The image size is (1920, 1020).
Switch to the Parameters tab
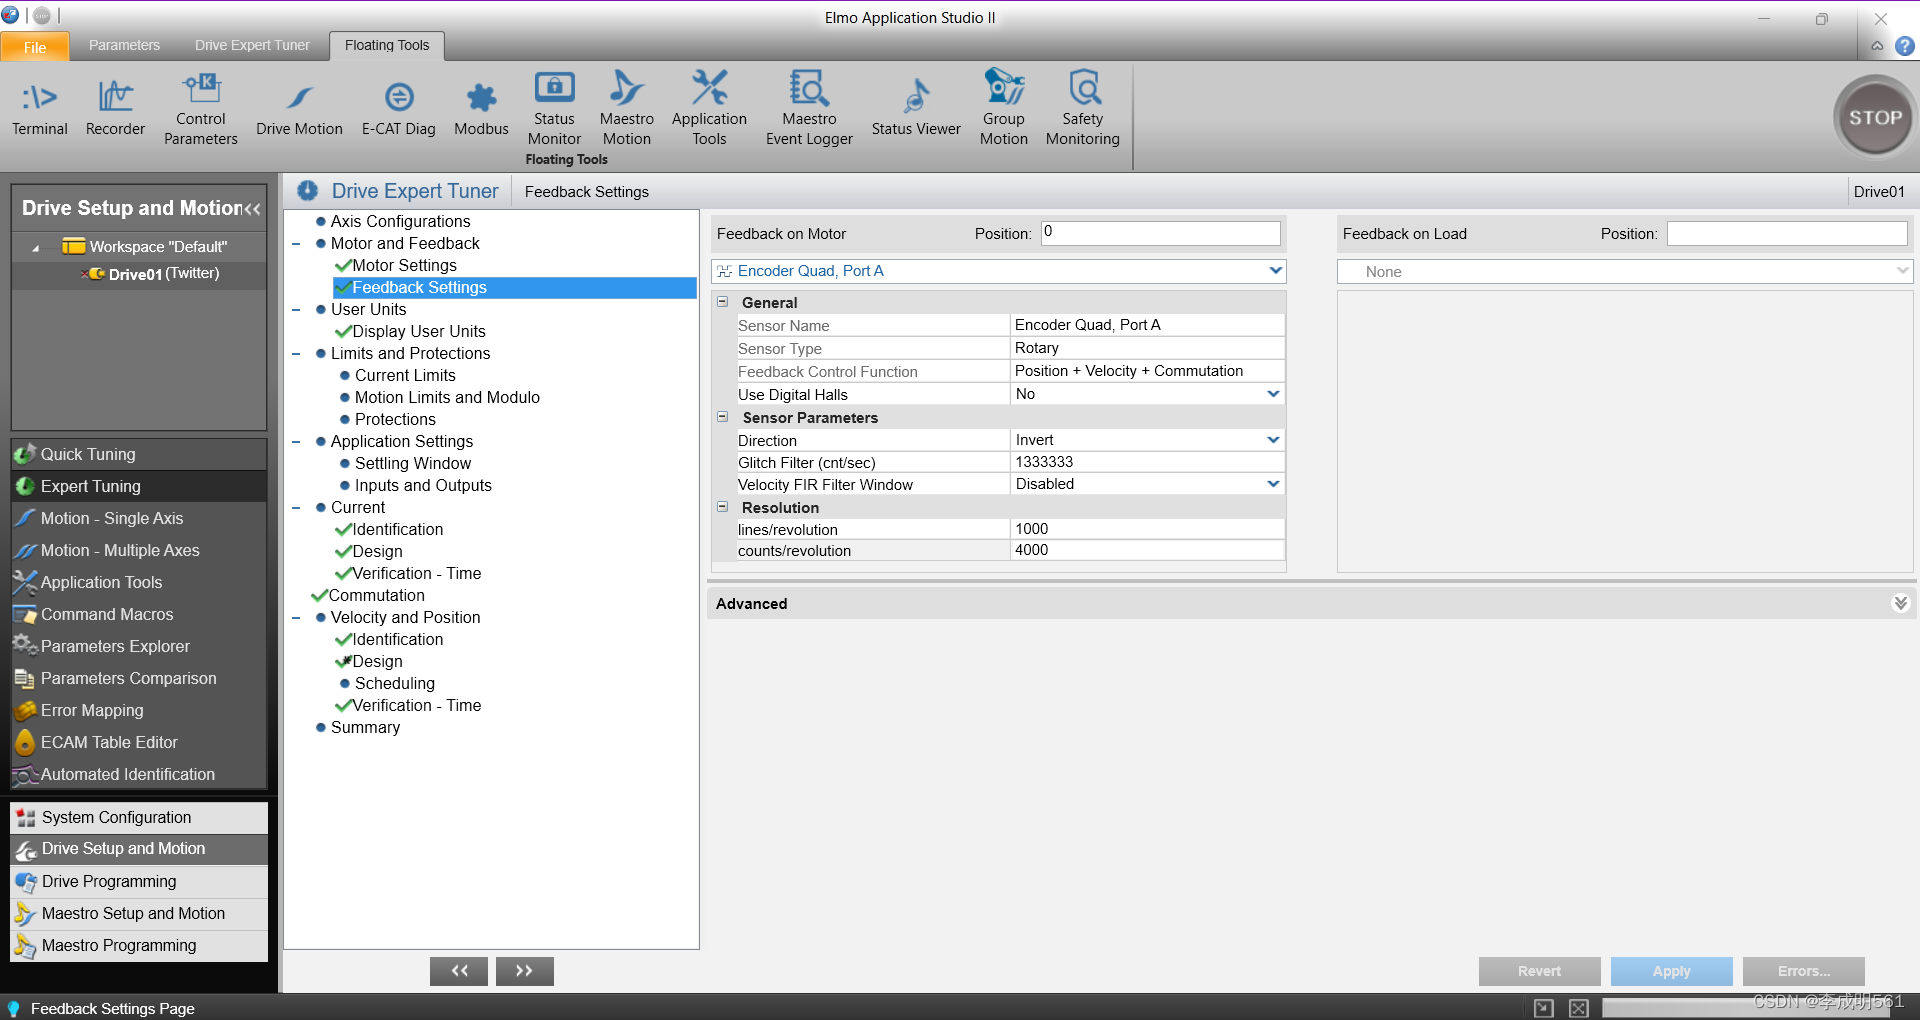tap(124, 45)
